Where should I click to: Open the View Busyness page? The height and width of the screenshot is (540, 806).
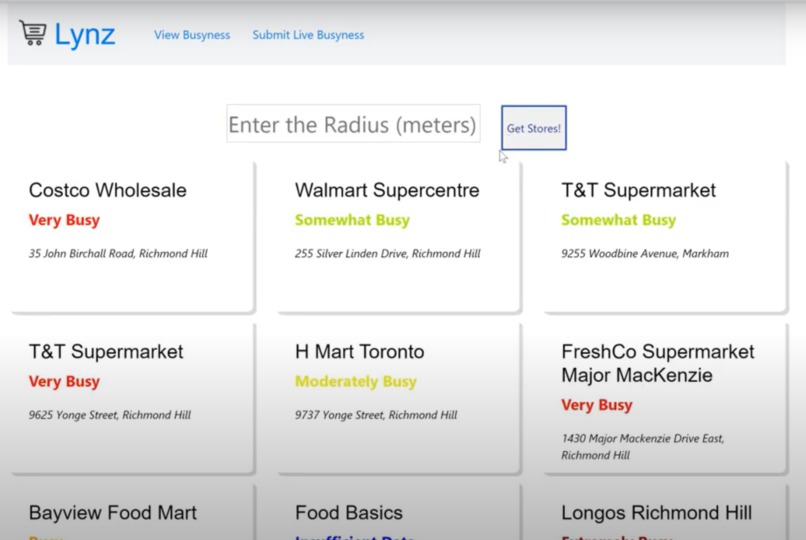point(192,35)
